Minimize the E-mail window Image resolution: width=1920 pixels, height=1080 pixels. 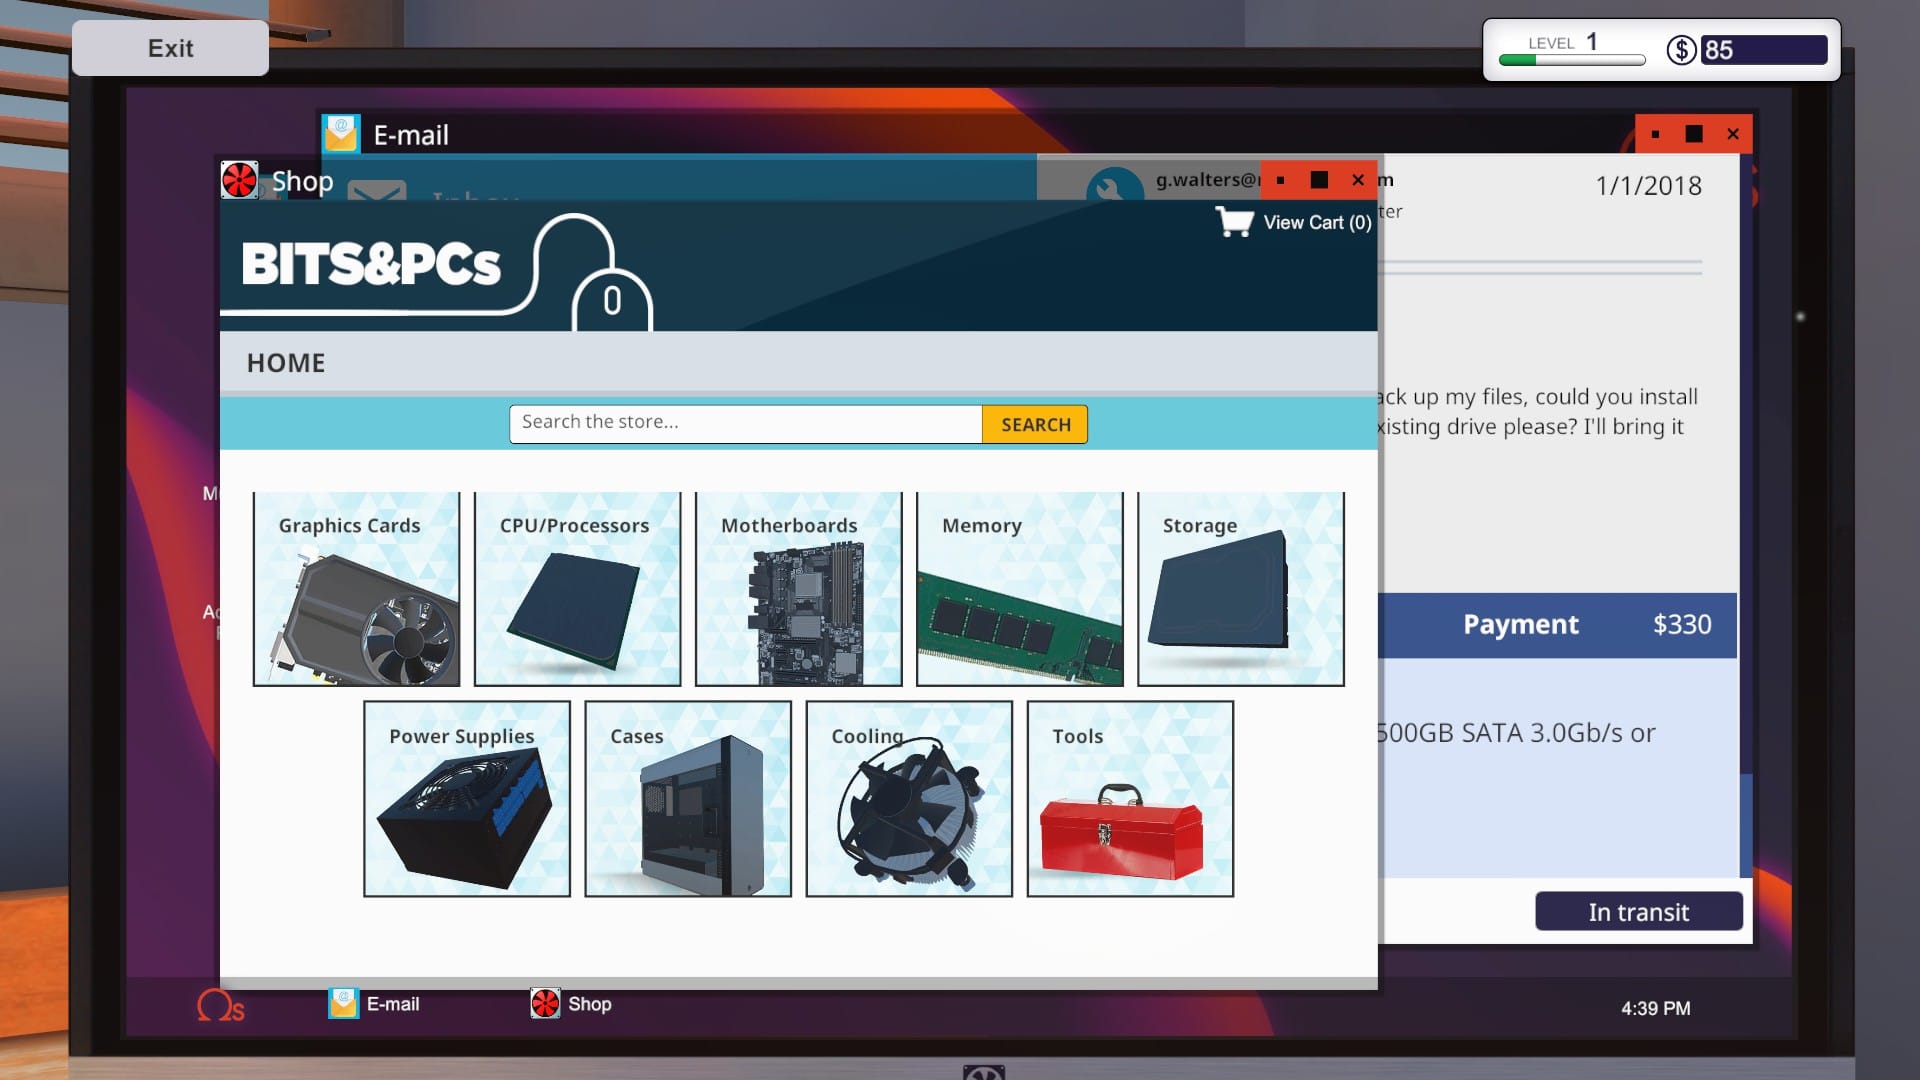[1655, 134]
